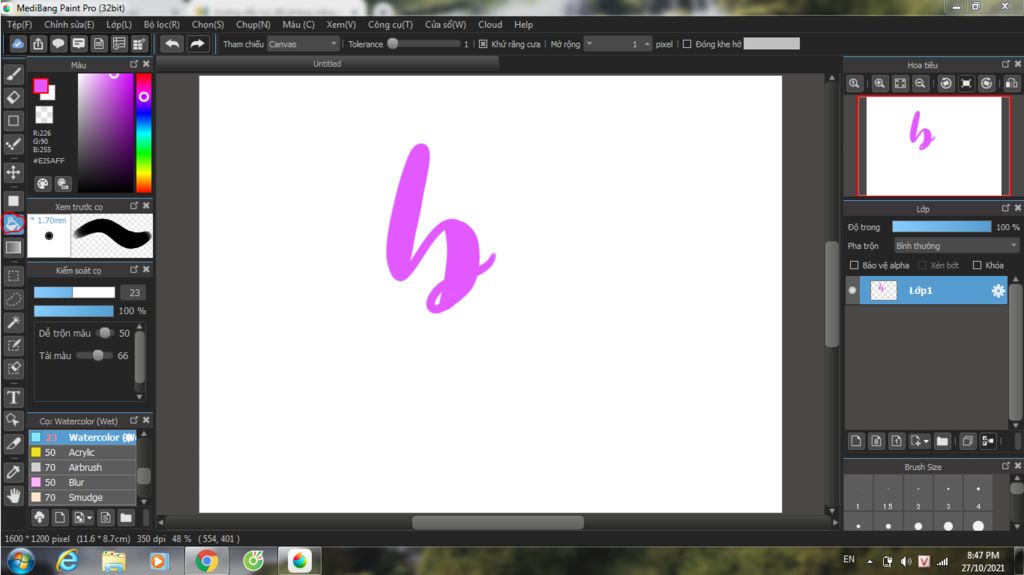Image resolution: width=1024 pixels, height=575 pixels.
Task: Zoom in on the navigator panel
Action: pos(880,83)
